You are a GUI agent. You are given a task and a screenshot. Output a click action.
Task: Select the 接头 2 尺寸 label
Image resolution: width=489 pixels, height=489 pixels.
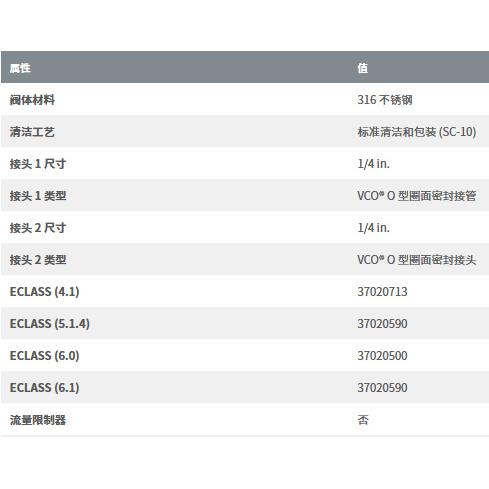38,228
